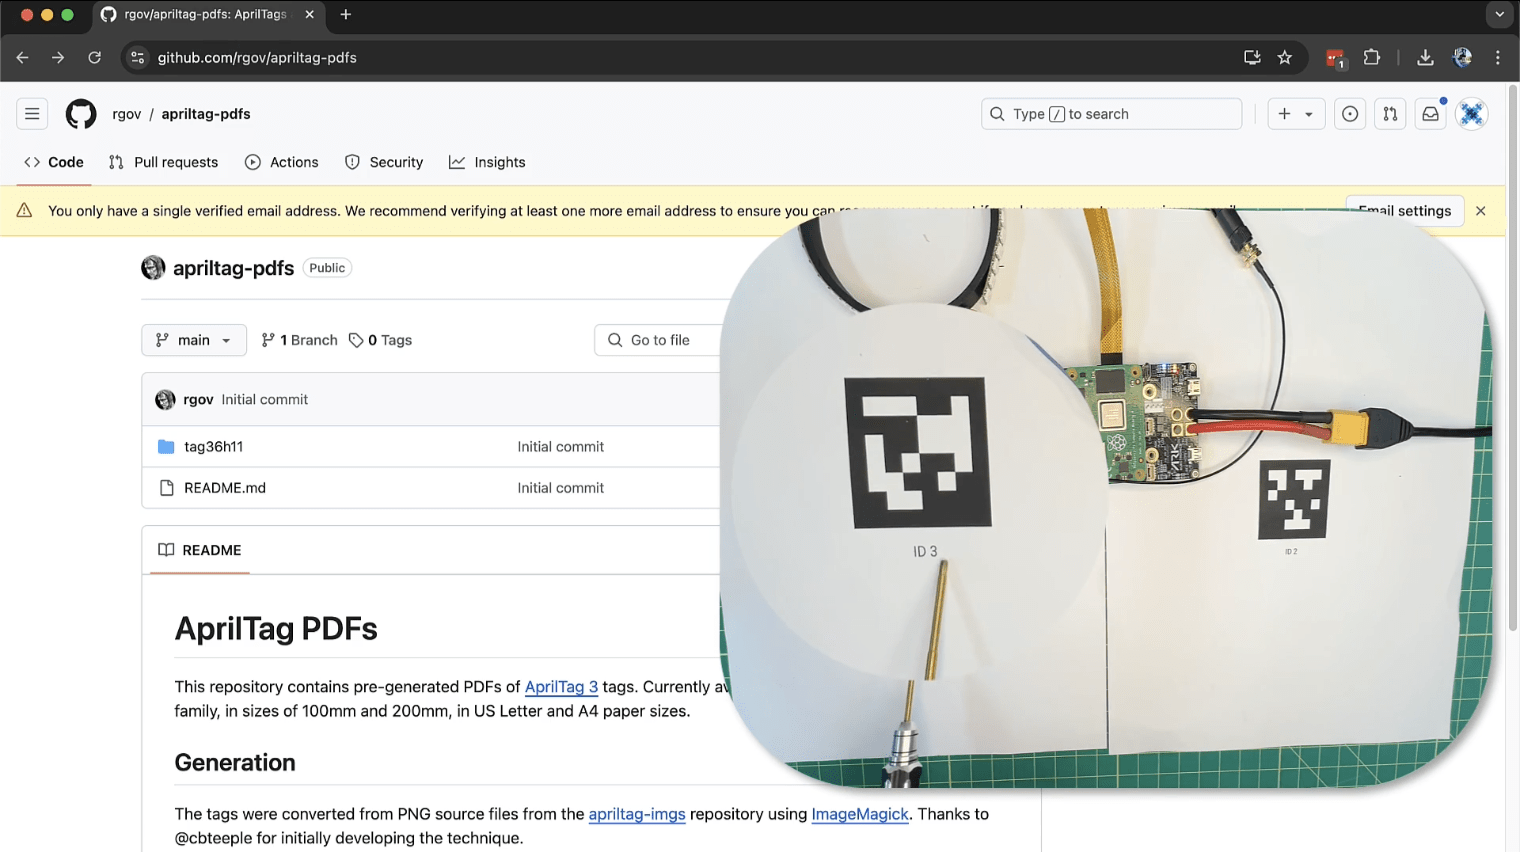The image size is (1520, 852).
Task: Click the Type to search field
Action: point(1111,114)
